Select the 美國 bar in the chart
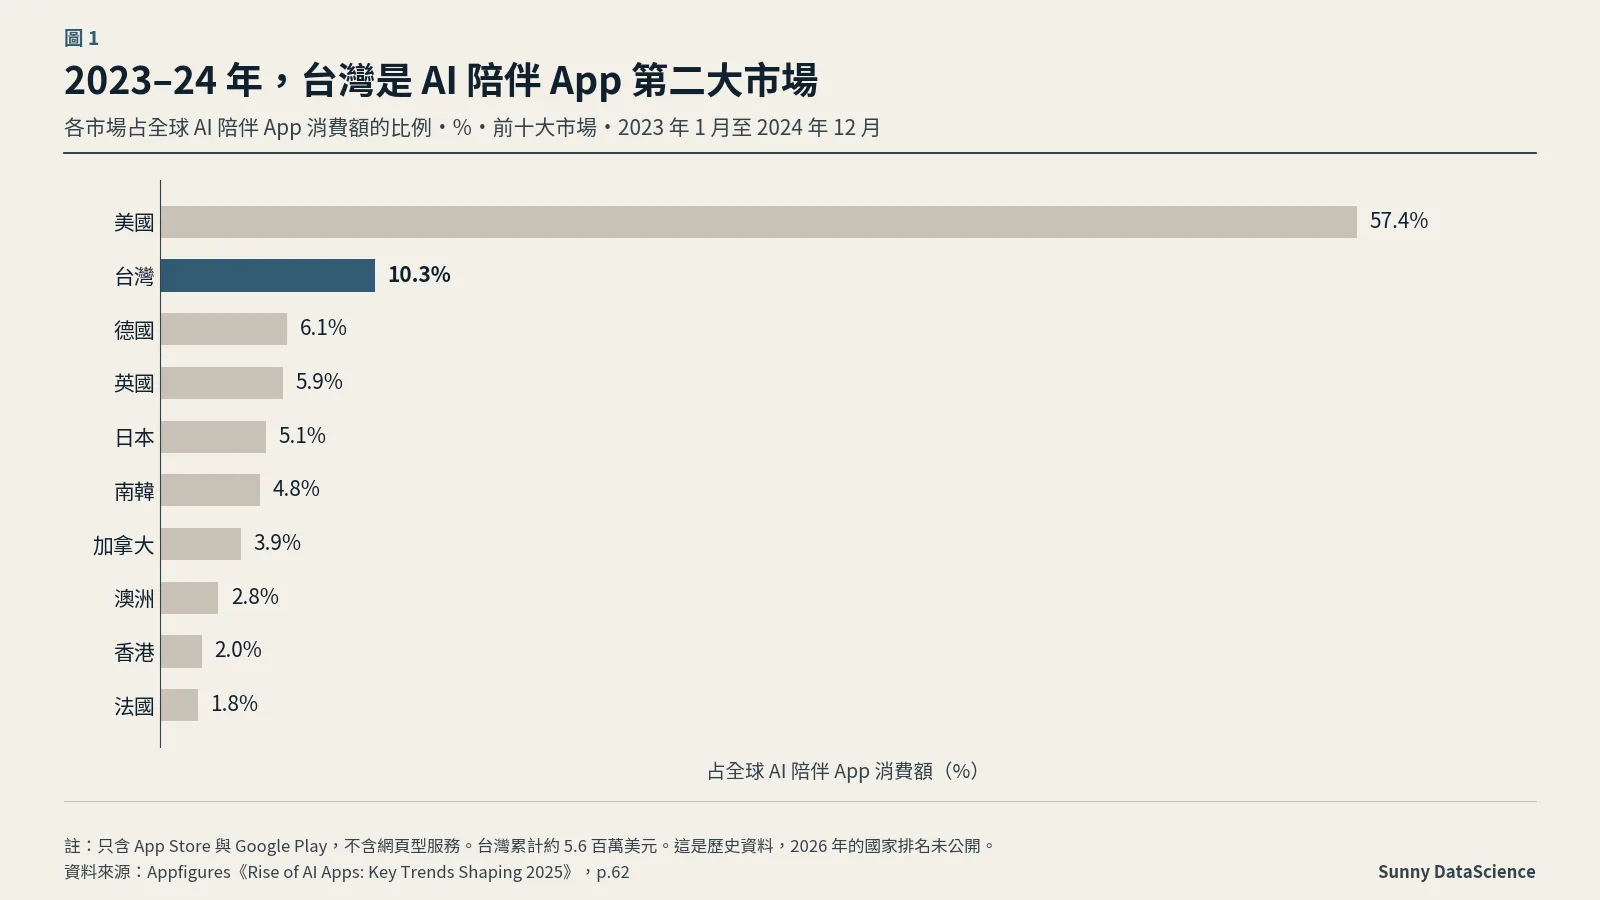 click(x=759, y=222)
